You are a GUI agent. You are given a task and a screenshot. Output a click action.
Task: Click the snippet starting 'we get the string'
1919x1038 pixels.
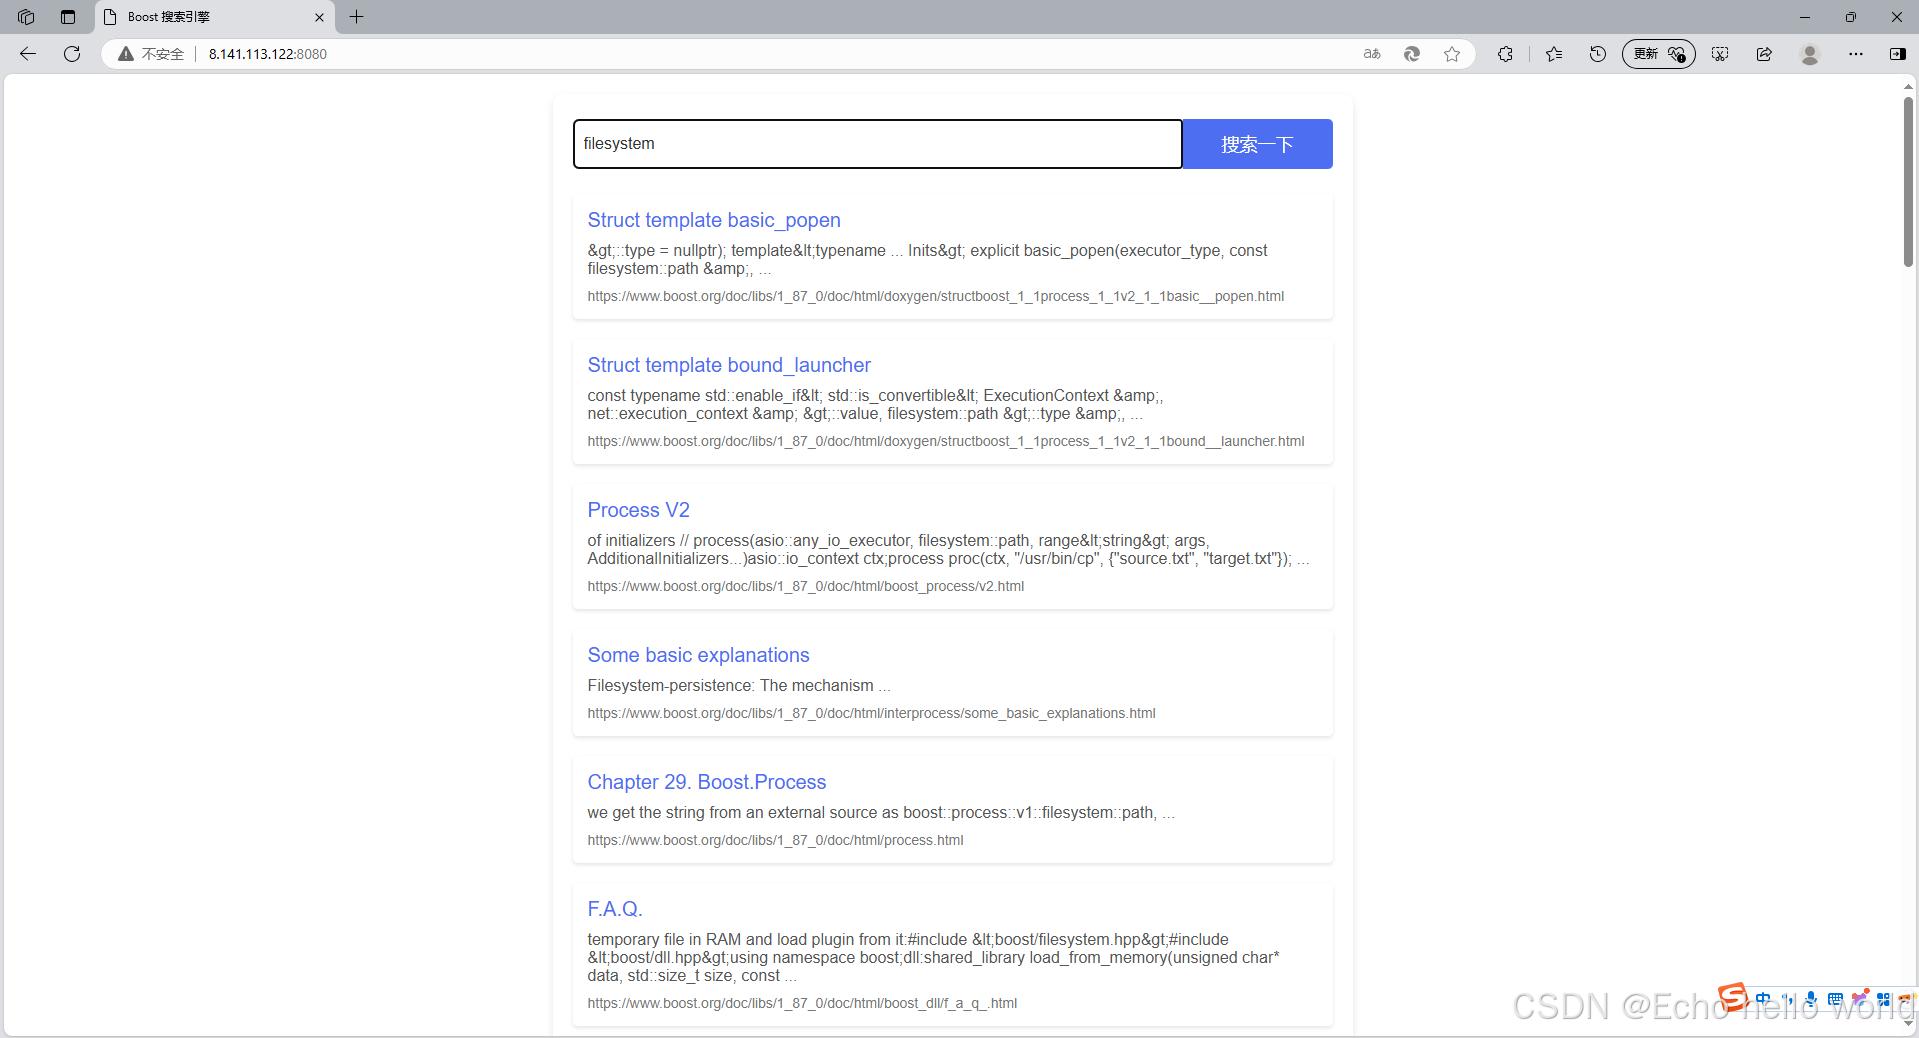(881, 812)
